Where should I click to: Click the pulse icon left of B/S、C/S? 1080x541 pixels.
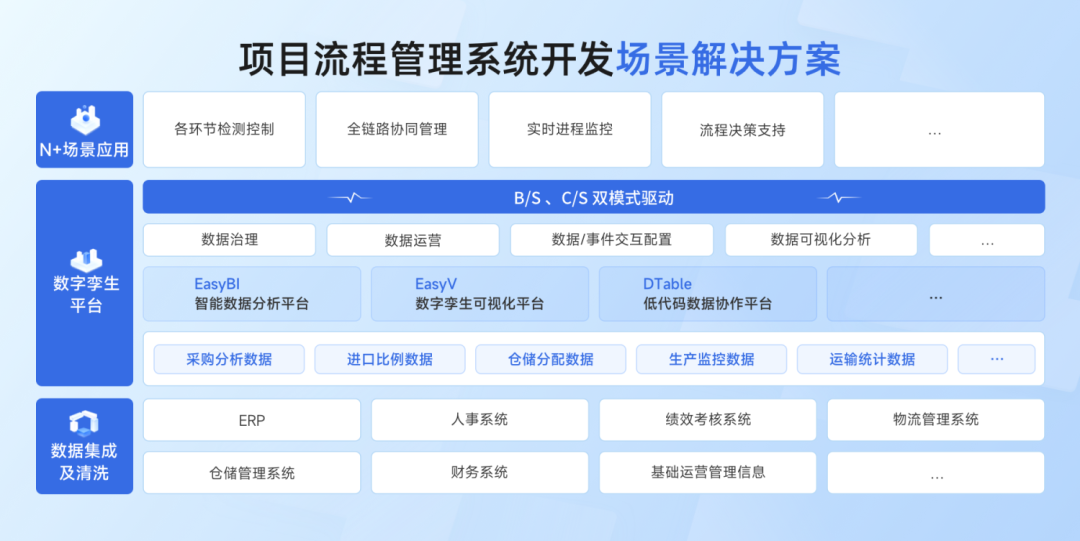(351, 198)
